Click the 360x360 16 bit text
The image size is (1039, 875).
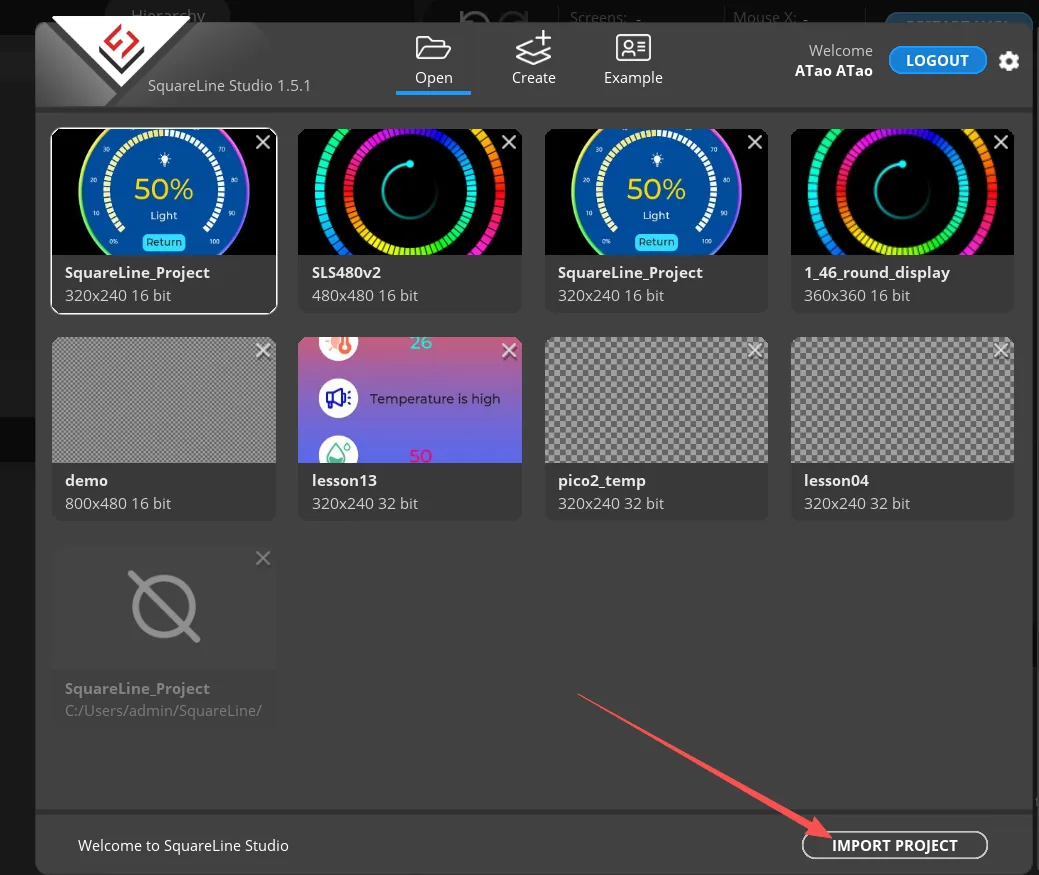(856, 295)
